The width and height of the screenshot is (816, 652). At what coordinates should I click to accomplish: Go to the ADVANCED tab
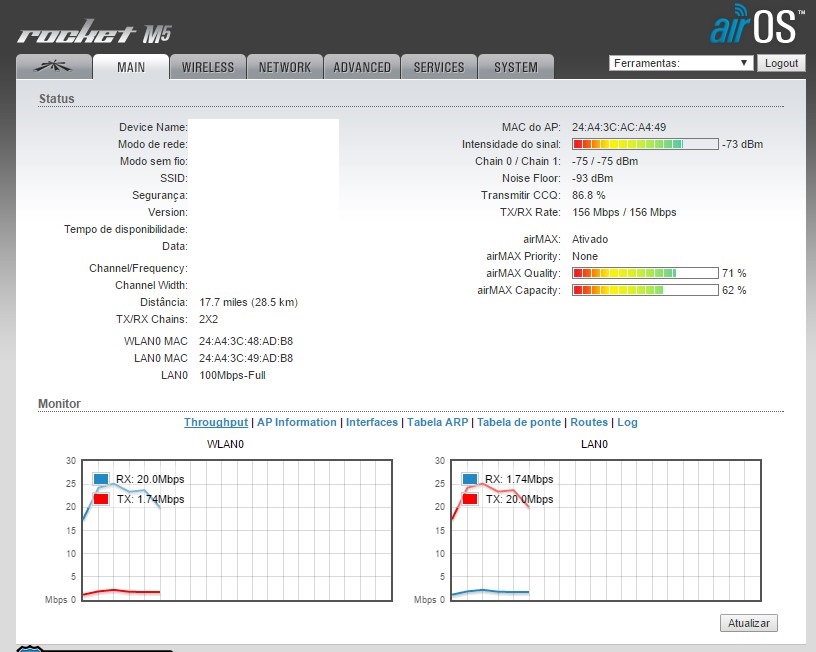point(362,67)
